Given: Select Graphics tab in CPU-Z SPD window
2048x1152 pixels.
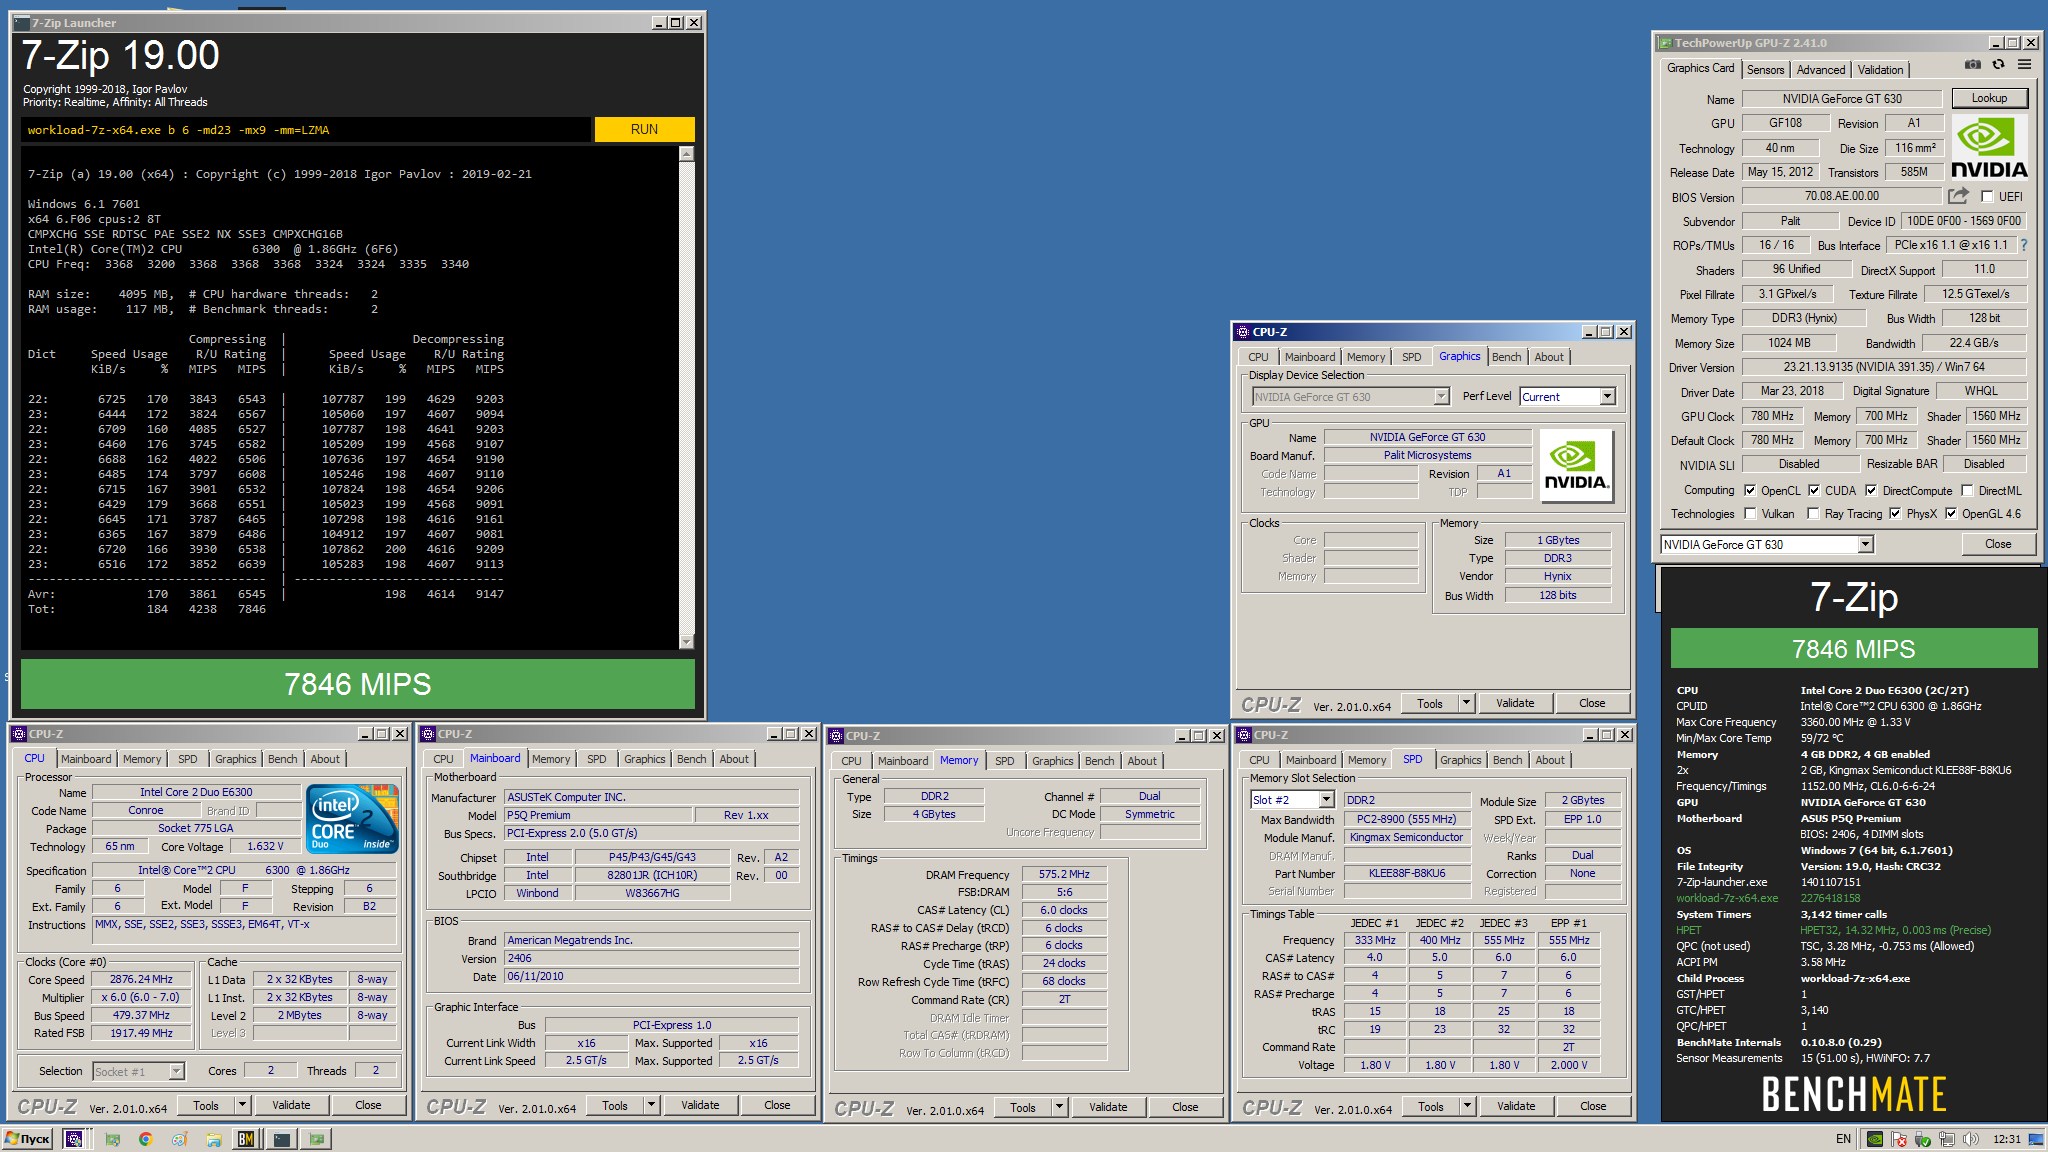Looking at the screenshot, I should pyautogui.click(x=1460, y=760).
